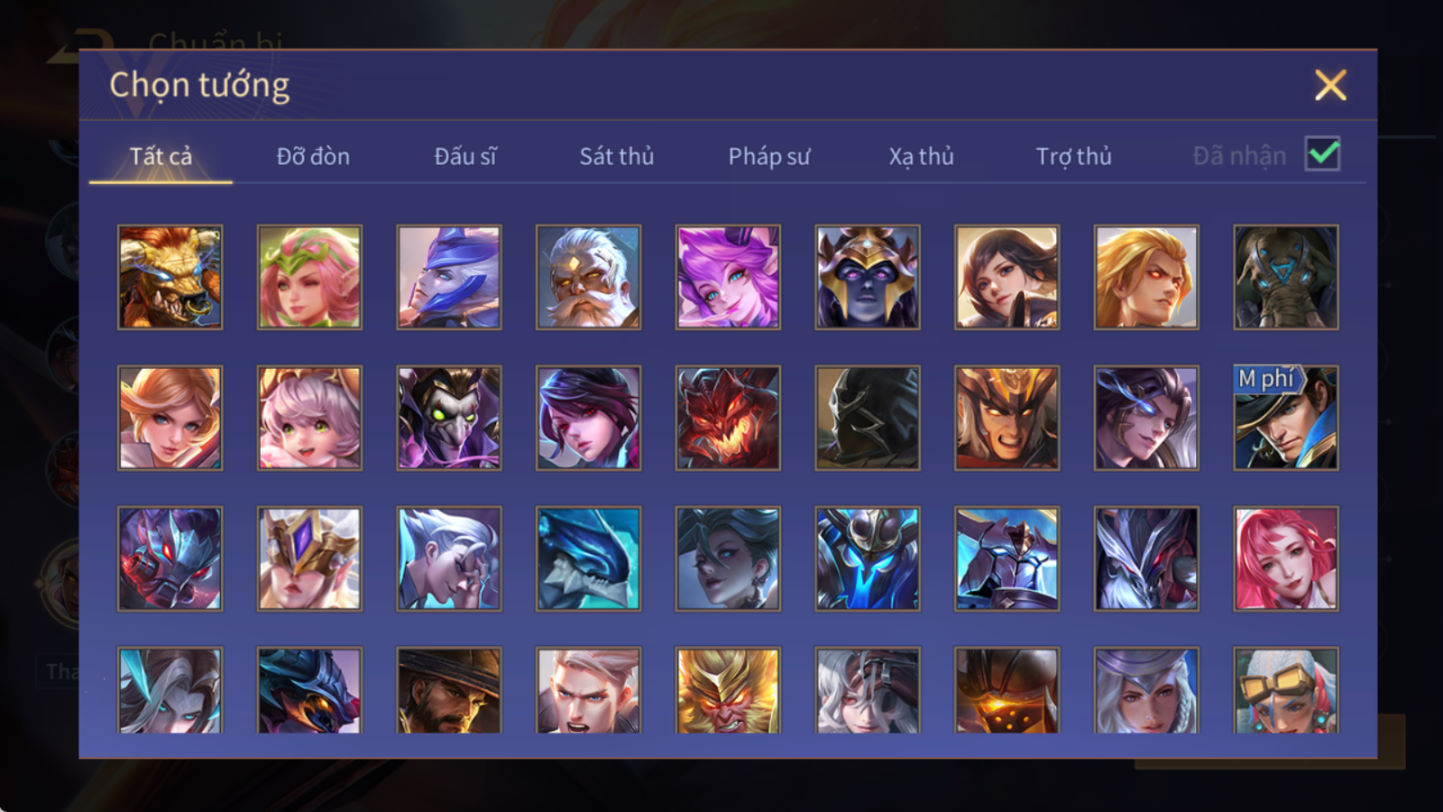Select the red demon face hero portrait

pos(728,417)
